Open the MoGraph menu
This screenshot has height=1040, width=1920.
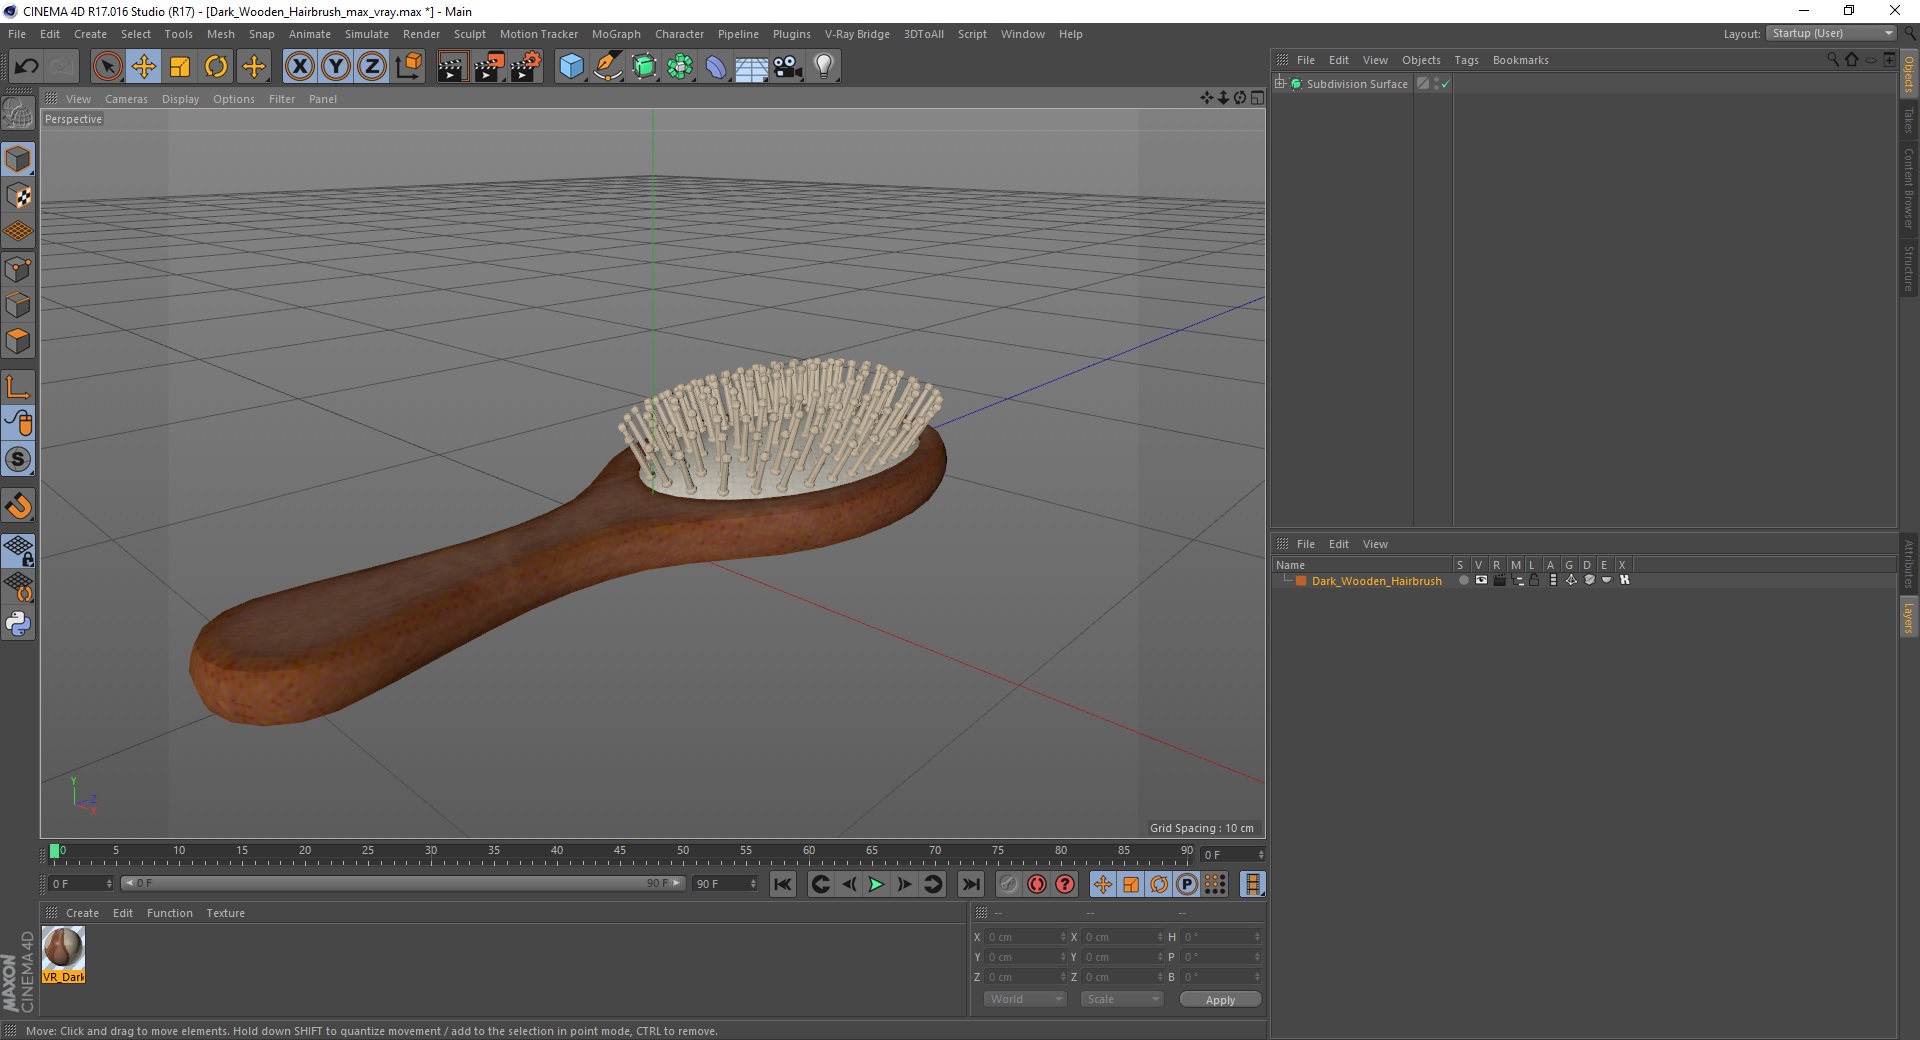(616, 34)
